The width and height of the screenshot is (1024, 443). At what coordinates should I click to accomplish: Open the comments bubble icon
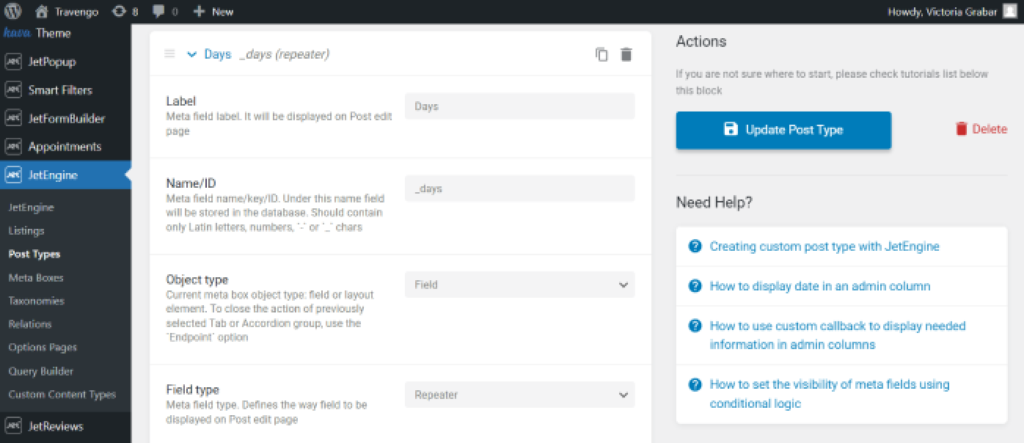pyautogui.click(x=159, y=11)
